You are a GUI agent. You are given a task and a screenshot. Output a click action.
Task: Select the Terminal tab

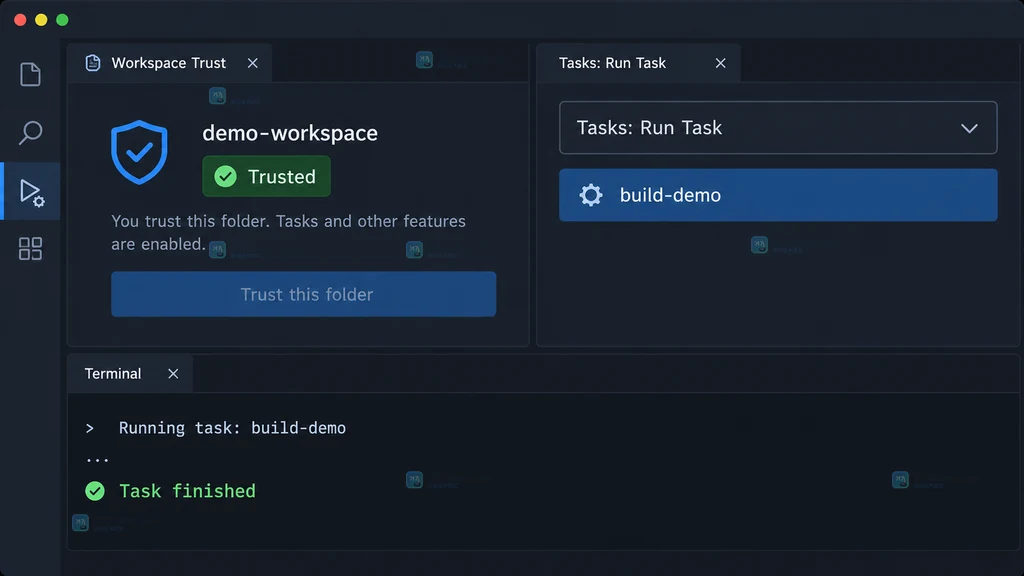click(130, 374)
